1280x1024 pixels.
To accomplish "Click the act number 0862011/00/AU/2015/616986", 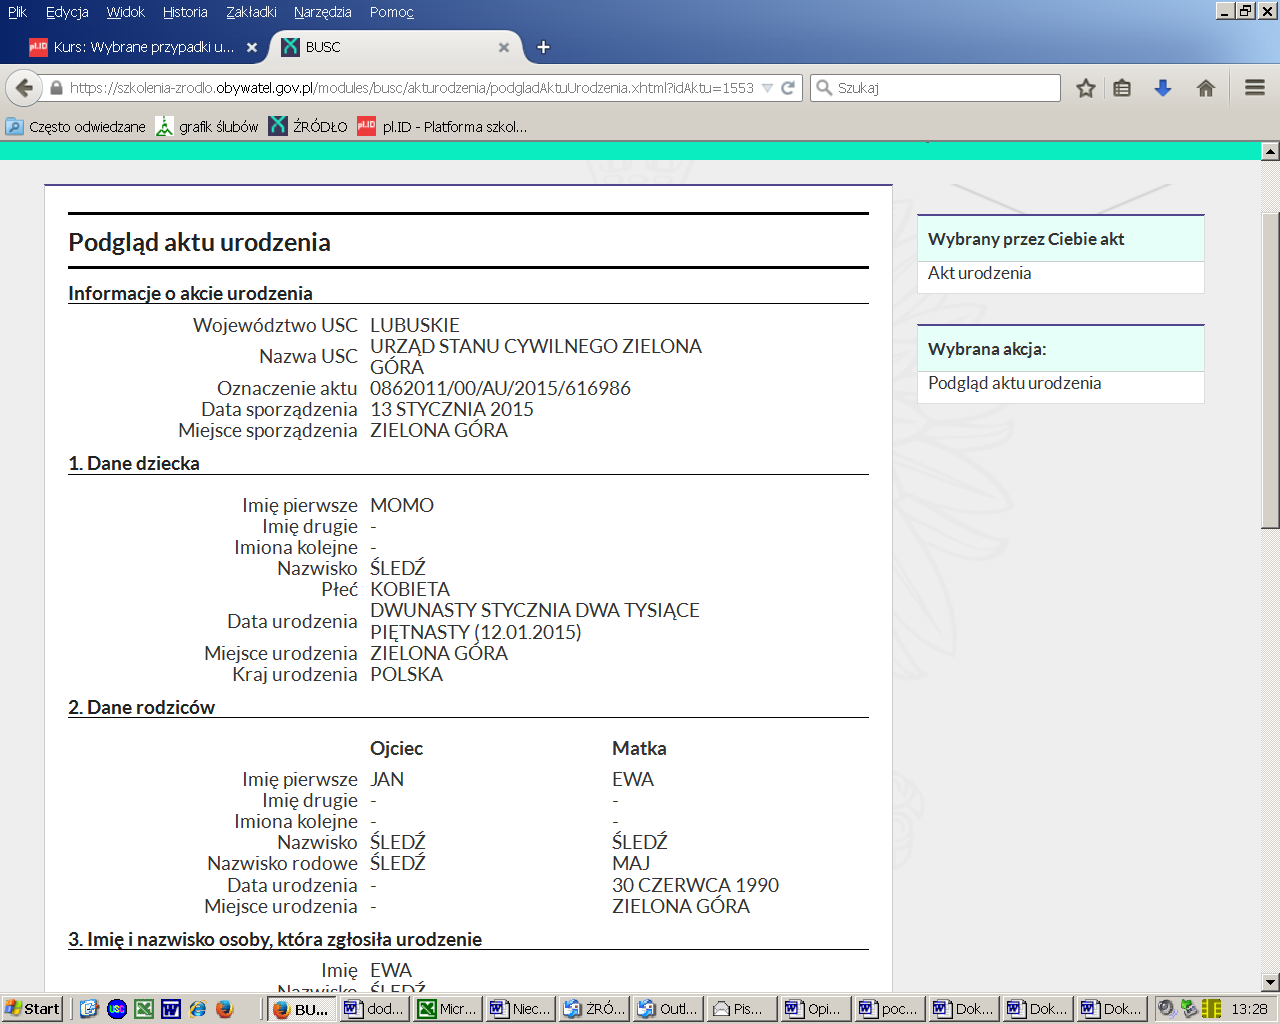I will pyautogui.click(x=500, y=388).
